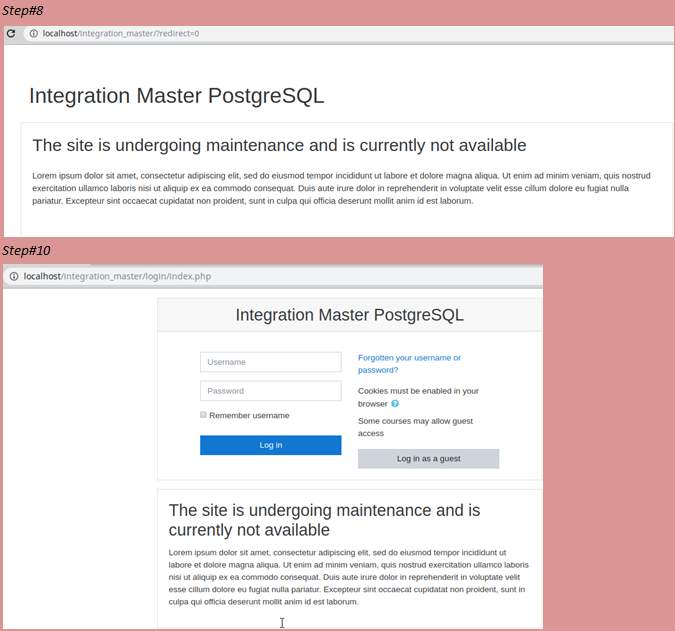Click the large Integration Master PostgreSQL heading in Step#8
The image size is (675, 631).
coord(176,96)
